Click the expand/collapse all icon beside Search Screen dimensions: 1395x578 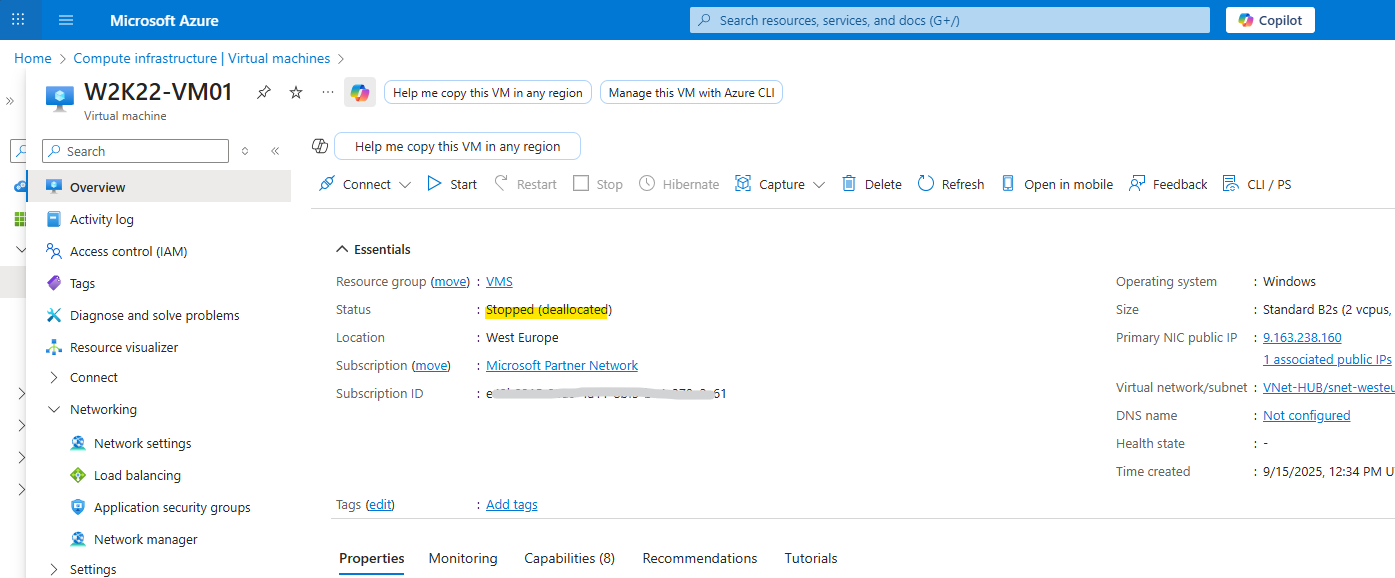[x=245, y=151]
